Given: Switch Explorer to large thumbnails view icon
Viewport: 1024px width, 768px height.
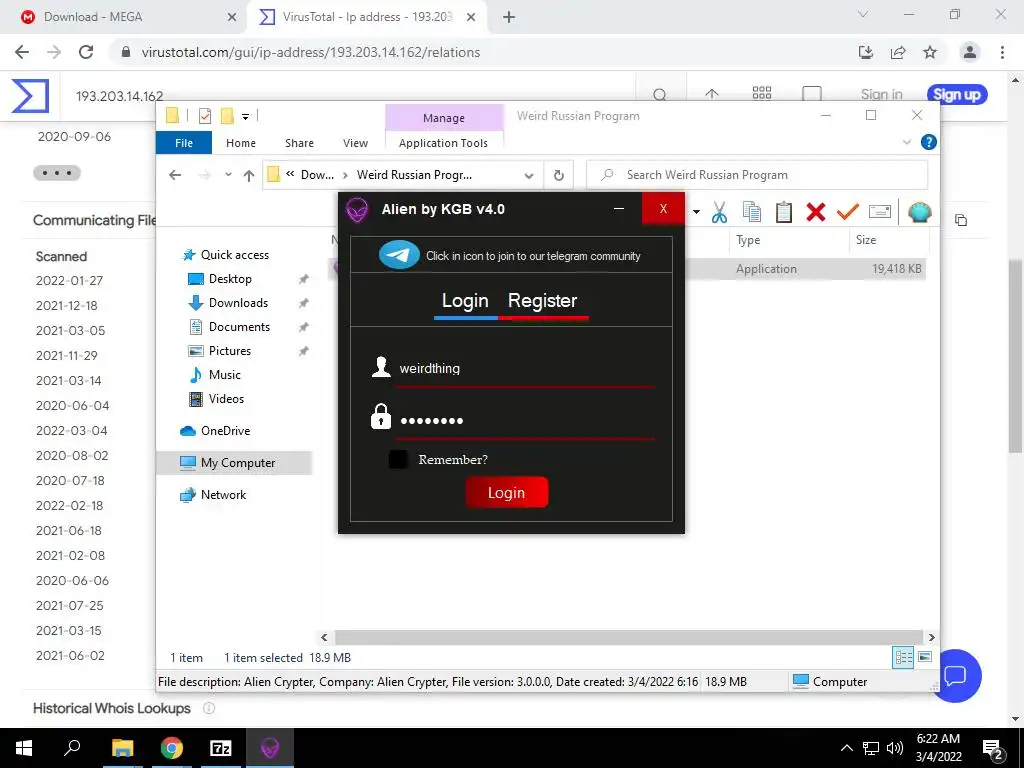Looking at the screenshot, I should pyautogui.click(x=925, y=657).
